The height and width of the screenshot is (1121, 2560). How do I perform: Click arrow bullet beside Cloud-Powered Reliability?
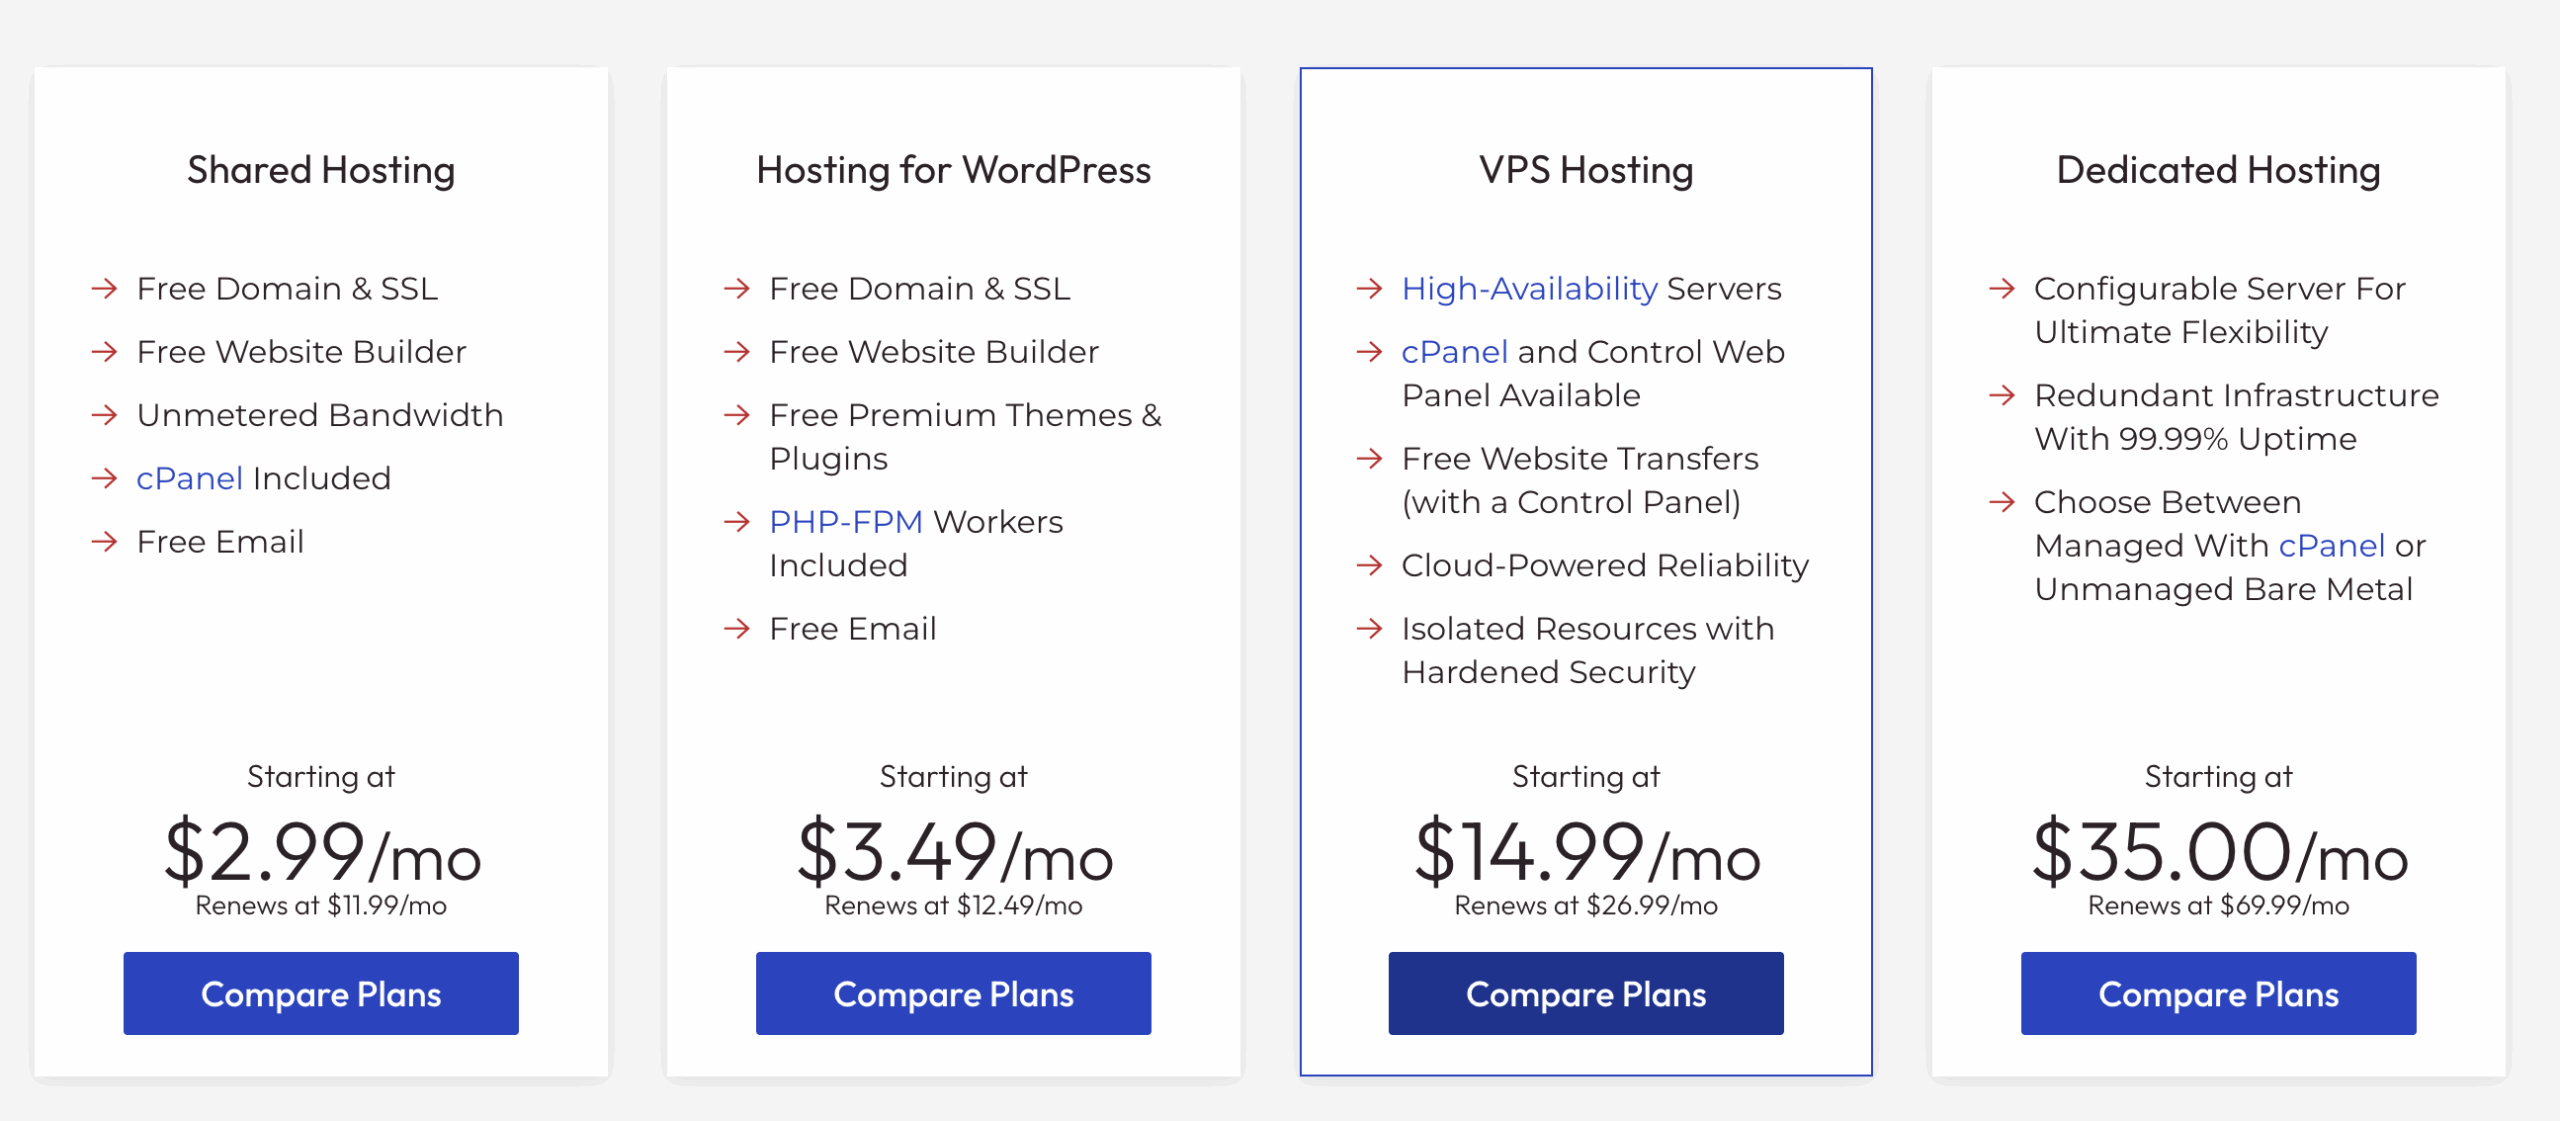coord(1369,565)
